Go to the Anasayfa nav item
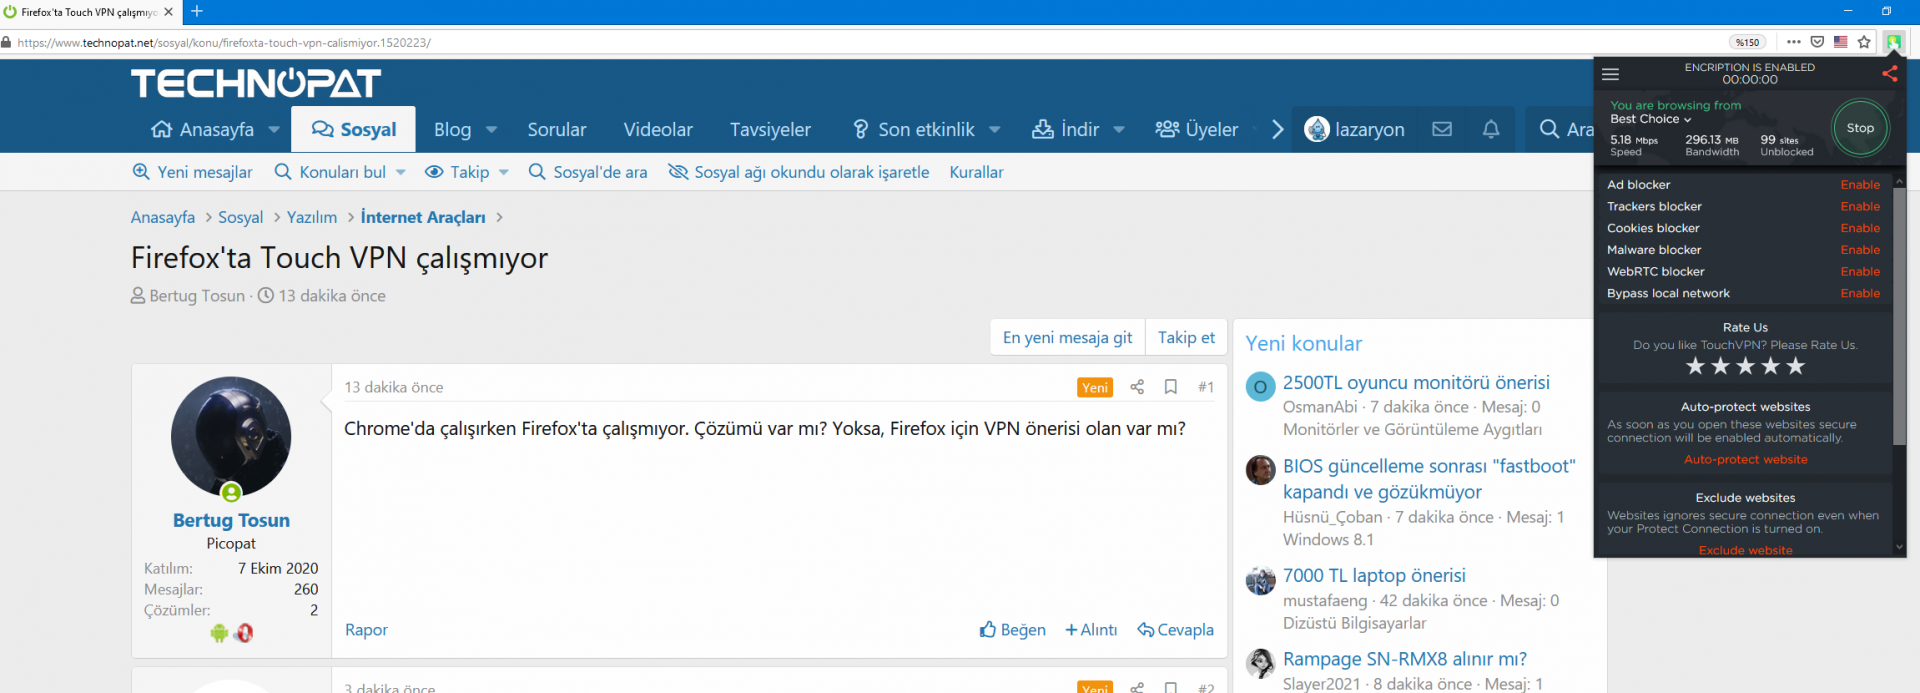This screenshot has width=1920, height=693. tap(204, 129)
